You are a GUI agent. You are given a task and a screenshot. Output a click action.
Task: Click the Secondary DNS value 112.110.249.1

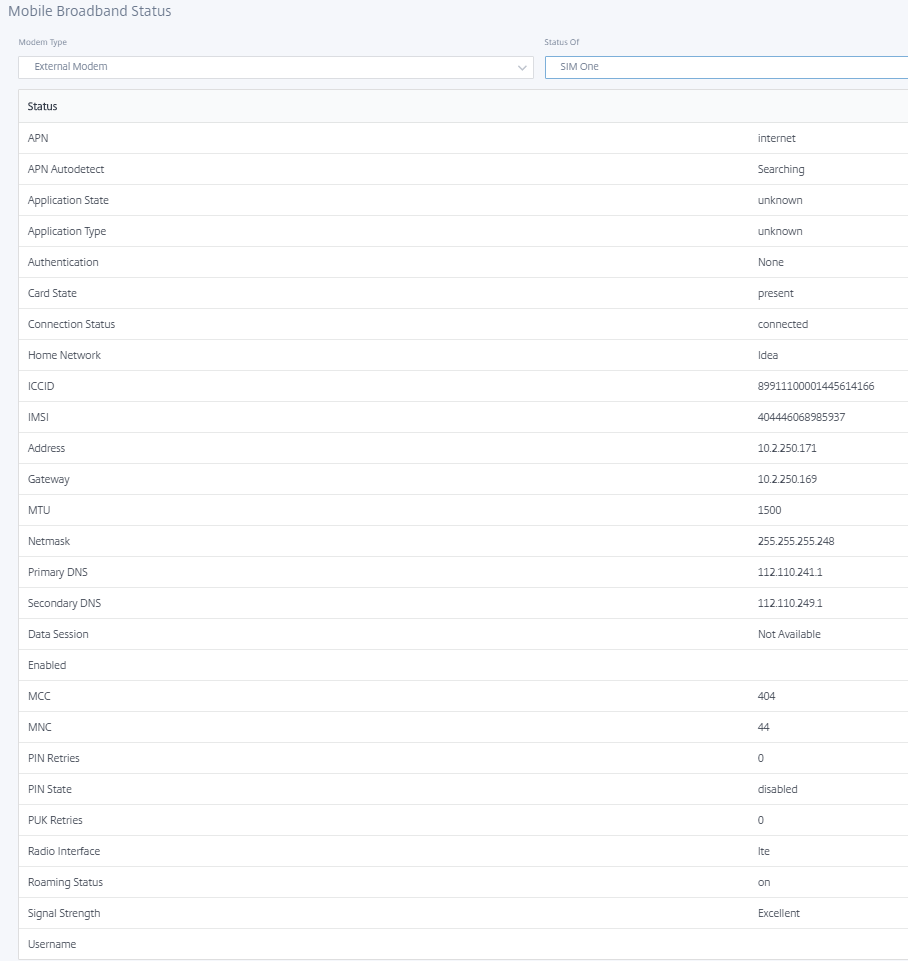(x=790, y=603)
